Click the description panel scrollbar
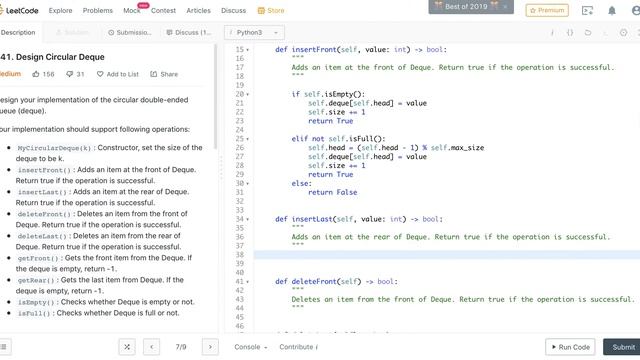 216,96
